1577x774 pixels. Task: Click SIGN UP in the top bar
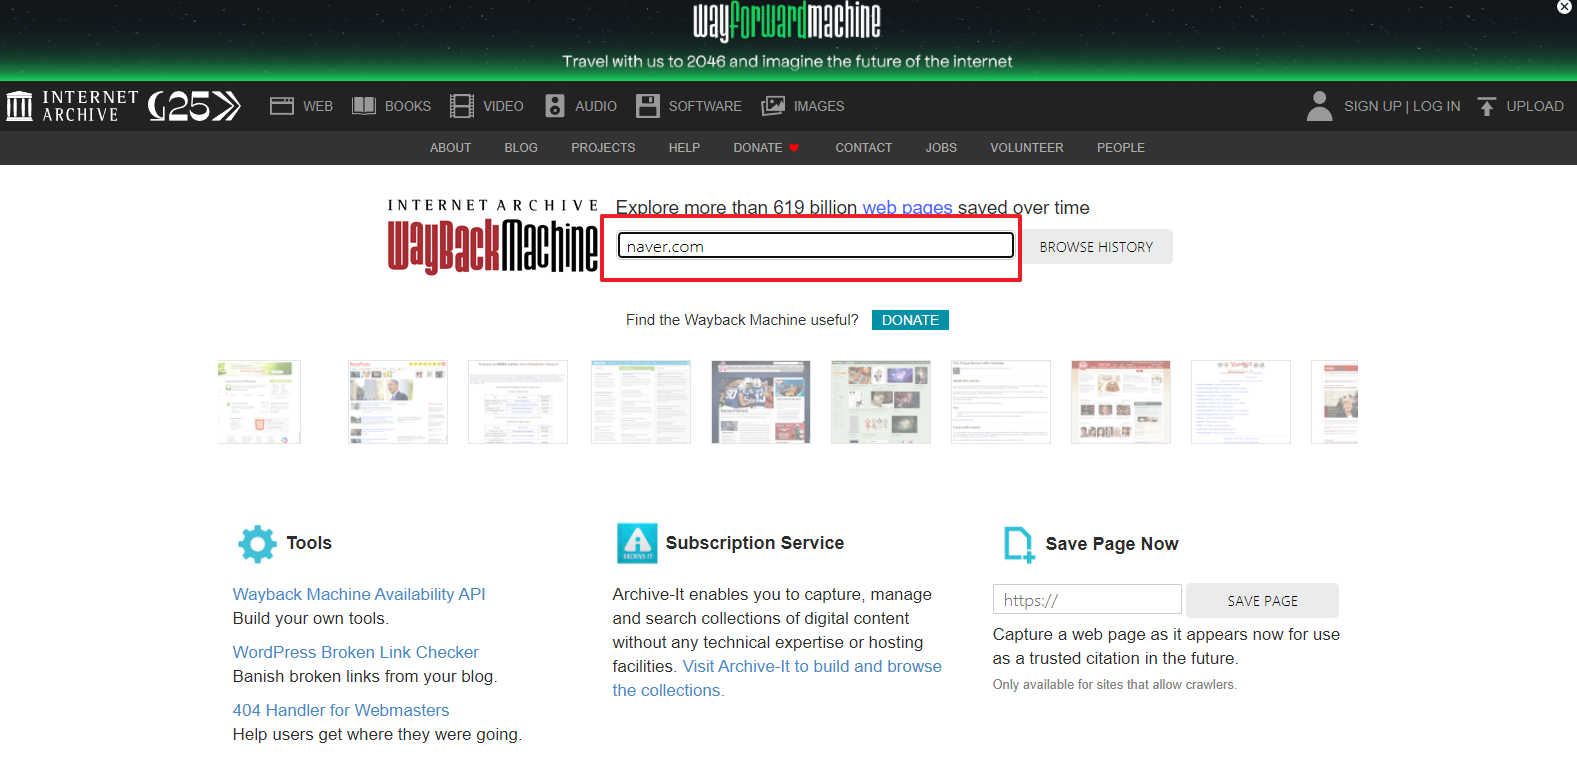1372,106
